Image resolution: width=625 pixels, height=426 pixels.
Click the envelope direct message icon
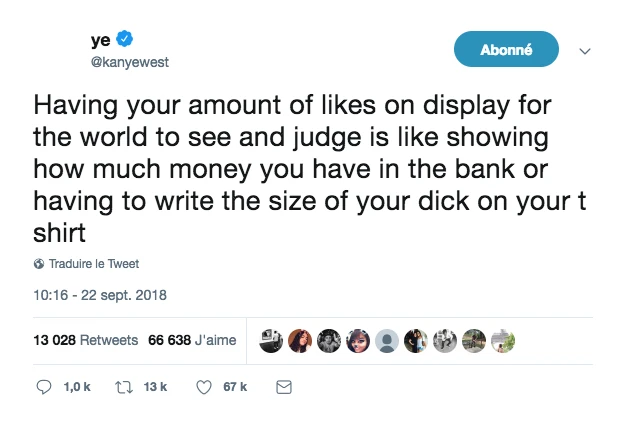(x=283, y=386)
